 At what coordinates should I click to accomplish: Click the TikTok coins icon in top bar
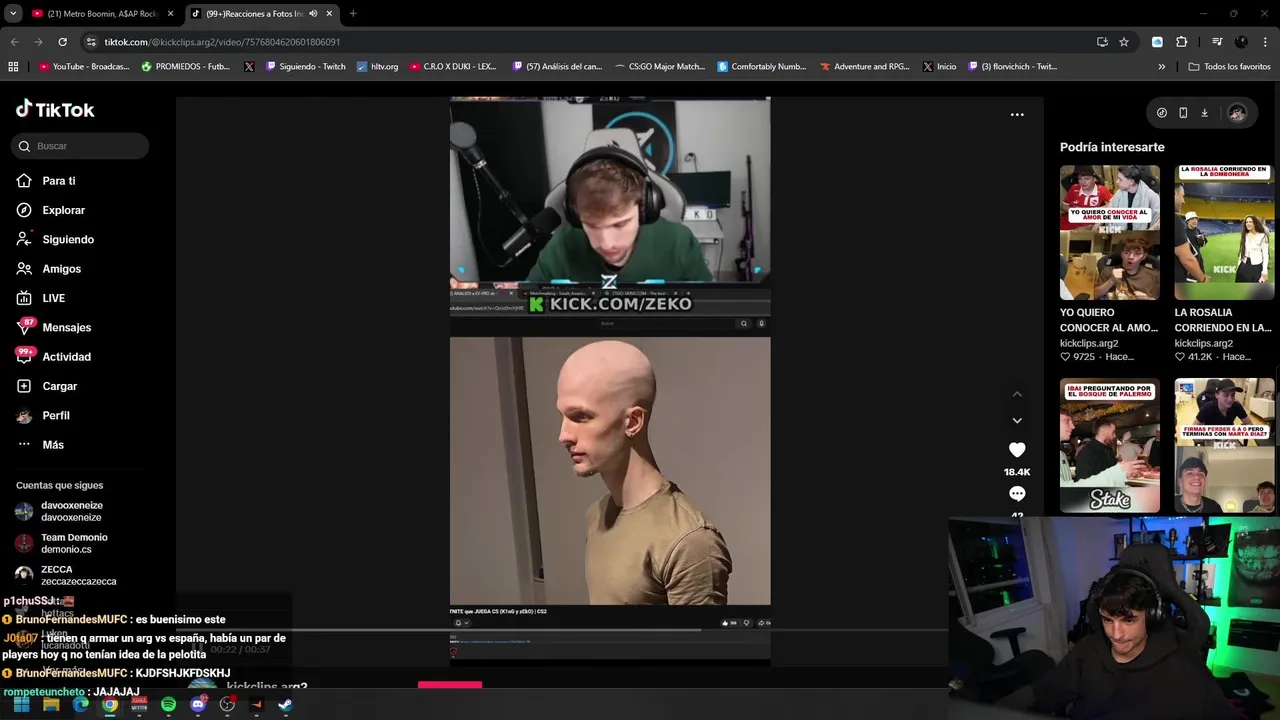click(1161, 113)
